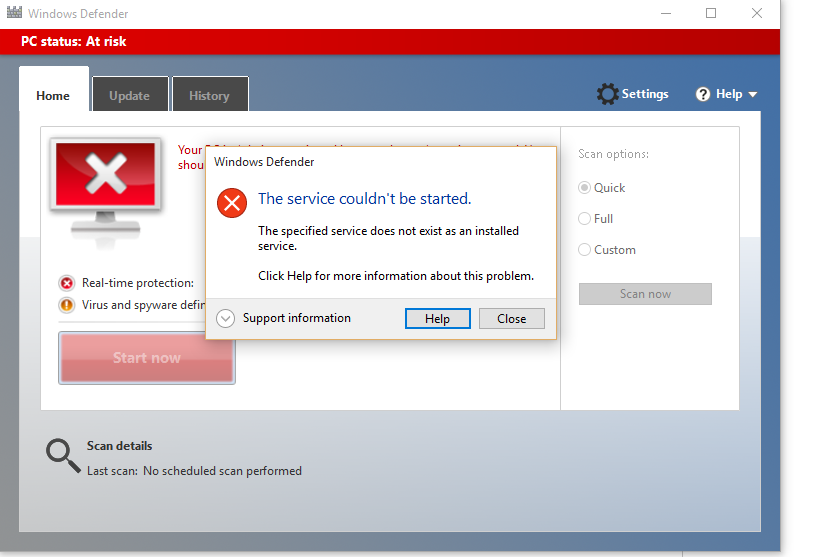Click the "Real-time protection:" label
Image resolution: width=825 pixels, height=557 pixels.
[138, 283]
